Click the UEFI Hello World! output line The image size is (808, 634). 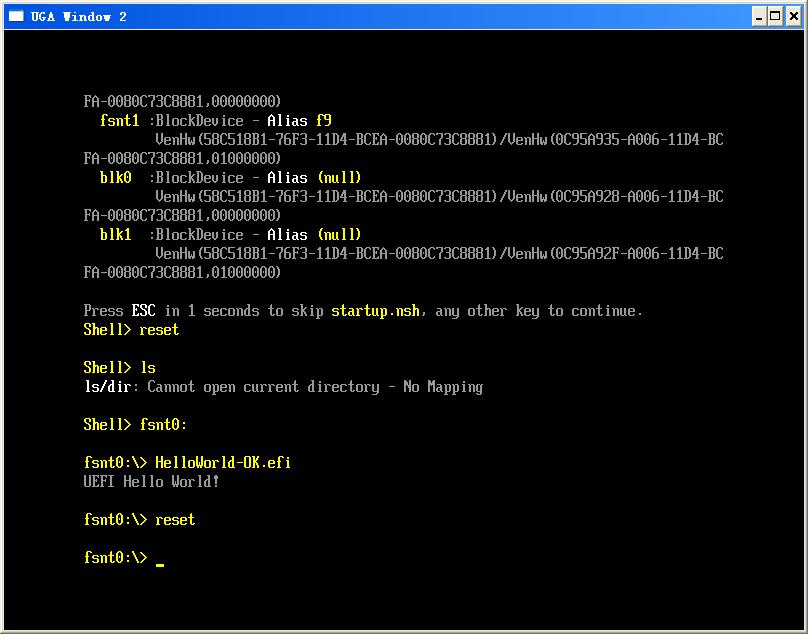point(152,481)
